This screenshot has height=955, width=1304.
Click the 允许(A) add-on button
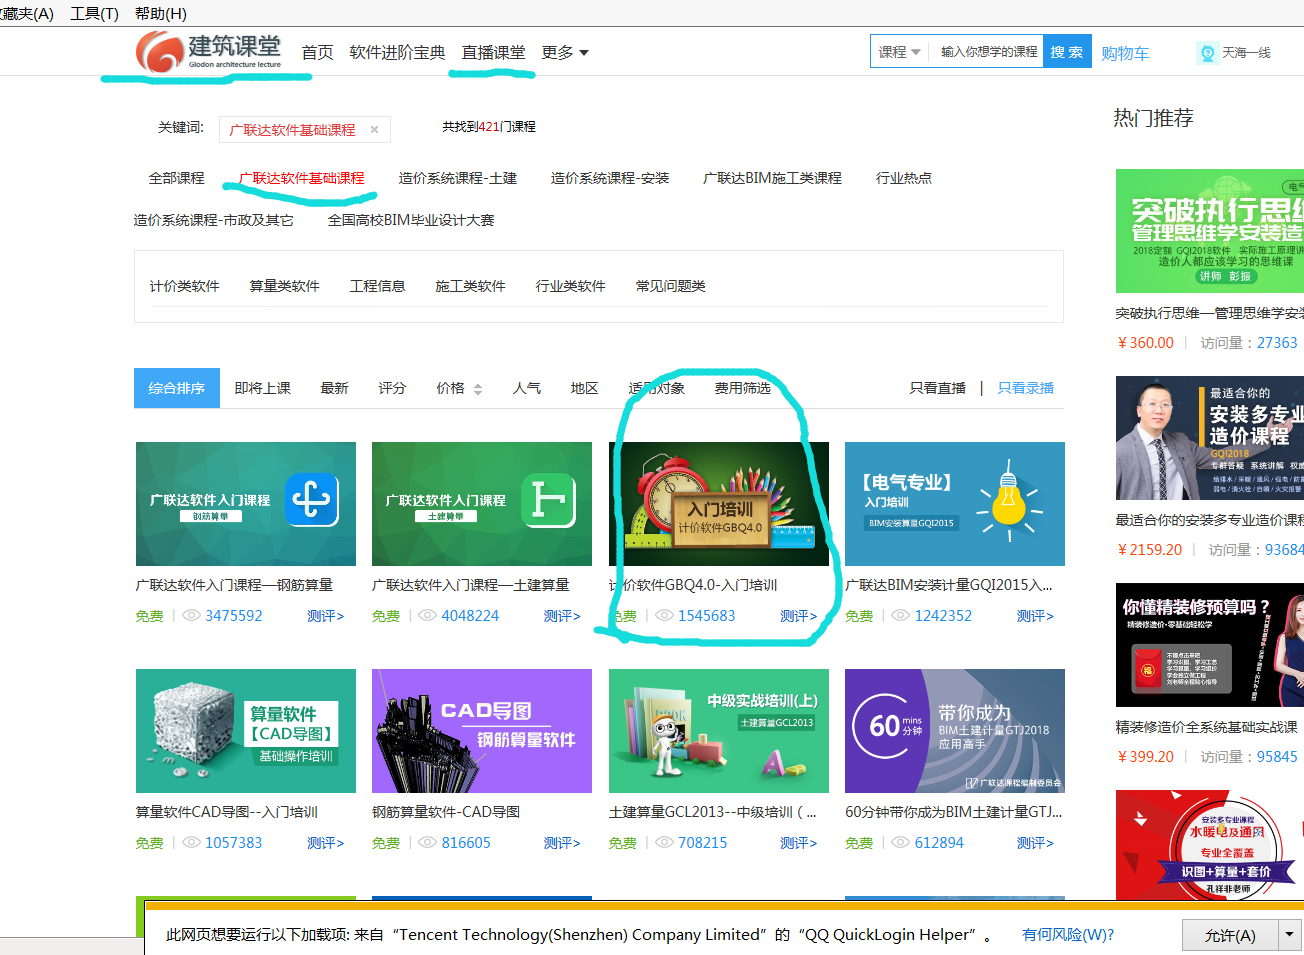tap(1230, 935)
